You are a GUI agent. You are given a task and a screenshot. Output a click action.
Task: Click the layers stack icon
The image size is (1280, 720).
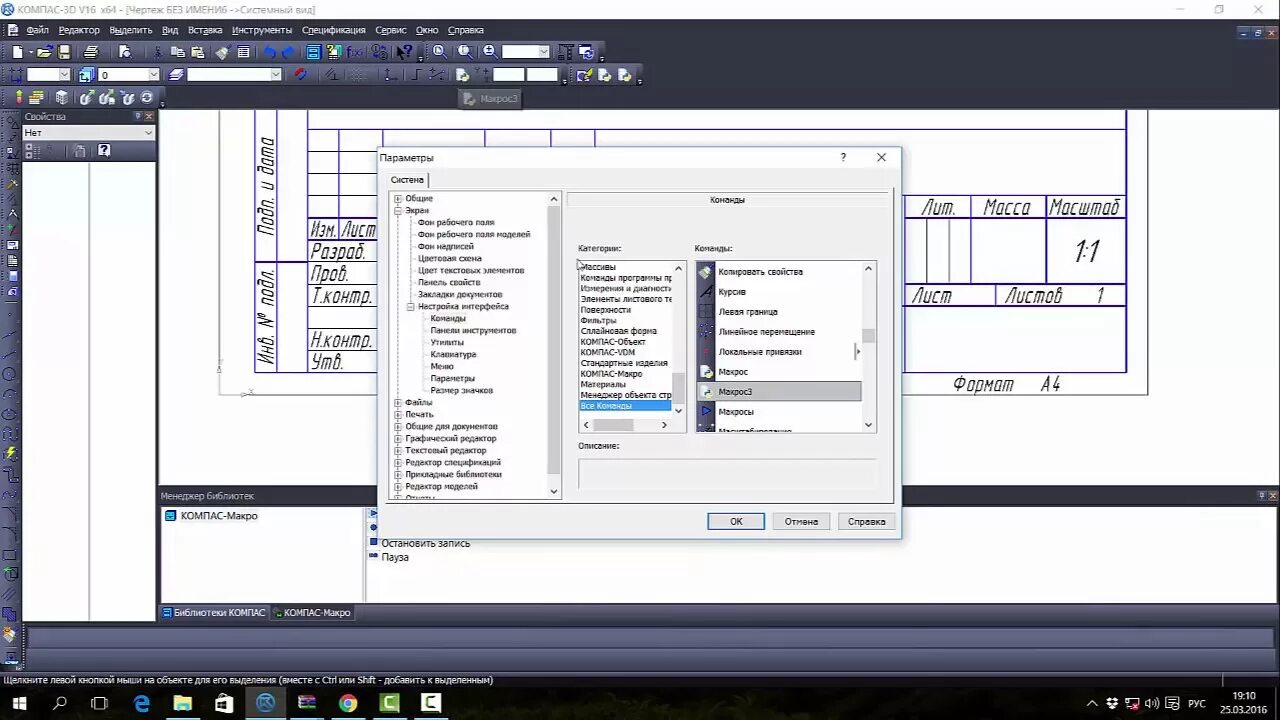(x=176, y=74)
